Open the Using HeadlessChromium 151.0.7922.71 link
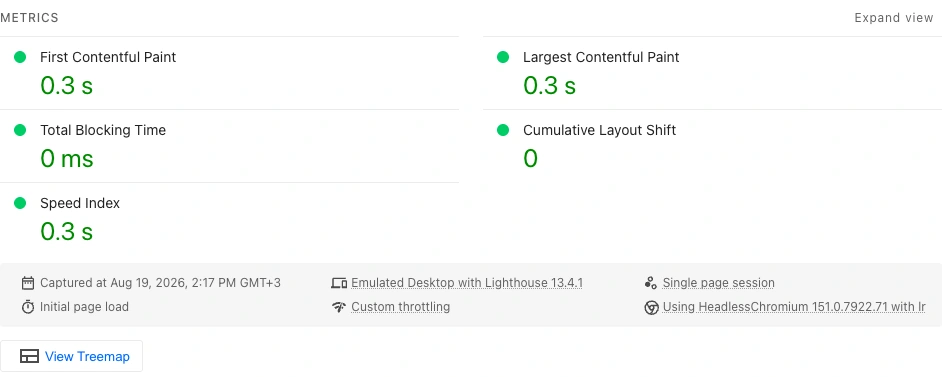The width and height of the screenshot is (942, 377). coord(794,307)
